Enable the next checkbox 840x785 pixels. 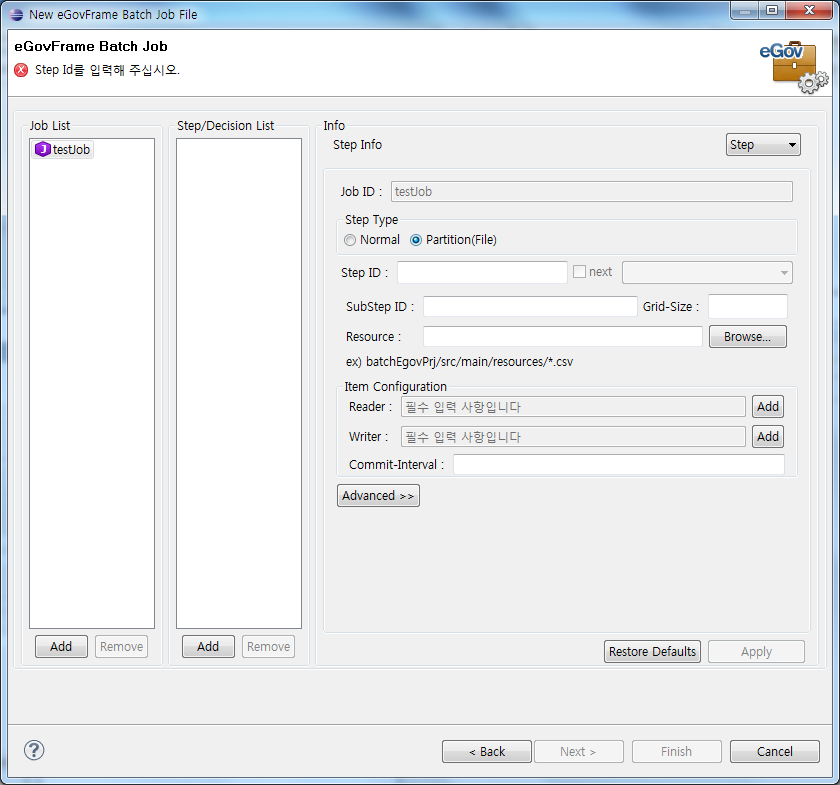(579, 272)
